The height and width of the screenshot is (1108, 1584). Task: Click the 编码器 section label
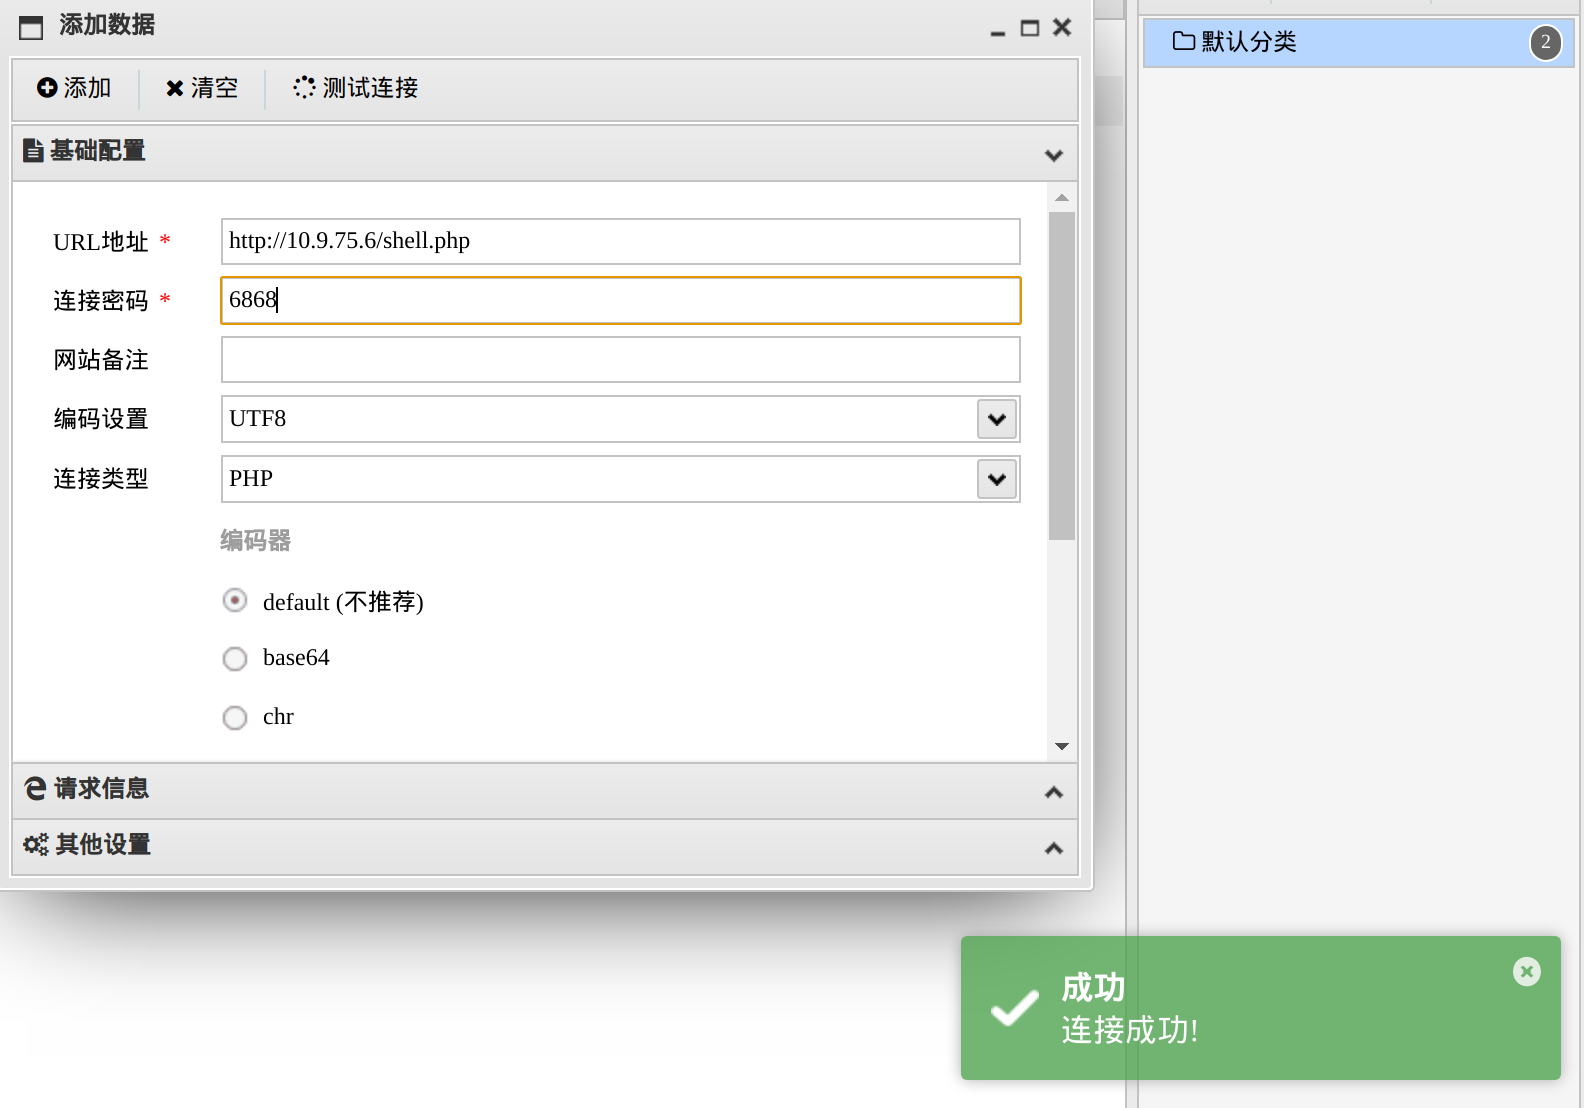[x=255, y=541]
